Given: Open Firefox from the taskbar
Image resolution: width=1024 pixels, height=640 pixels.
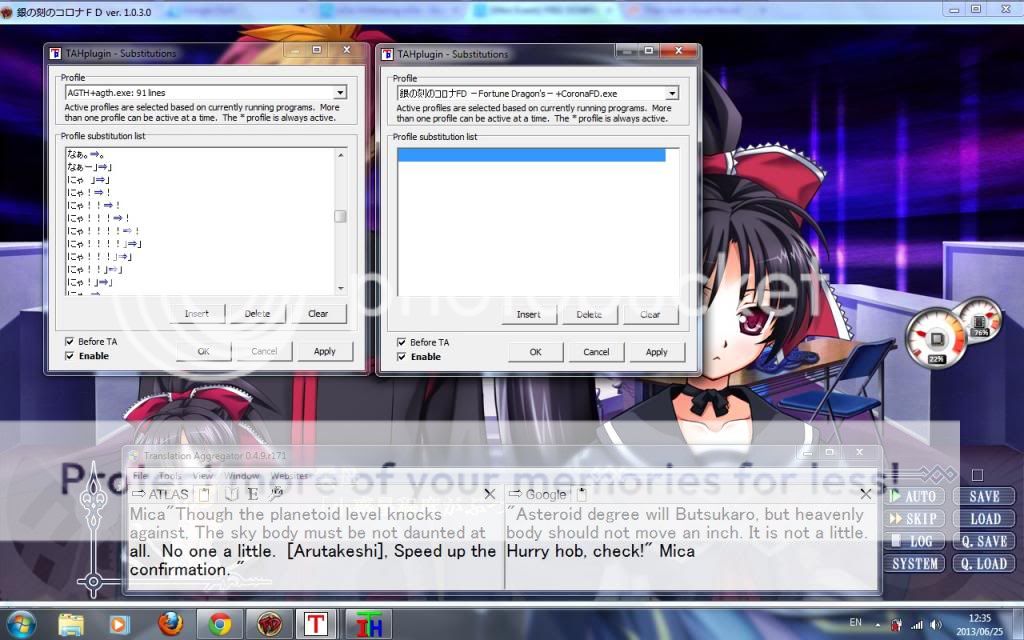Looking at the screenshot, I should click(171, 624).
